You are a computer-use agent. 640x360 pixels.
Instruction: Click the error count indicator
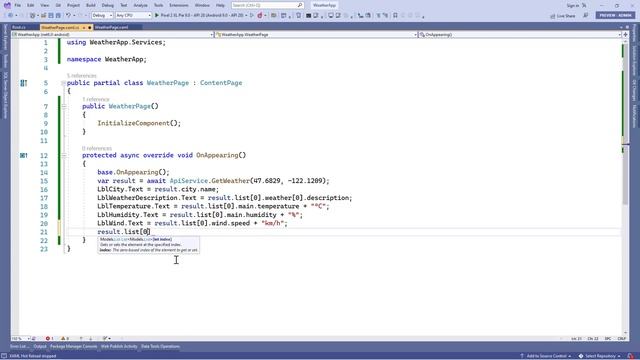click(x=49, y=338)
